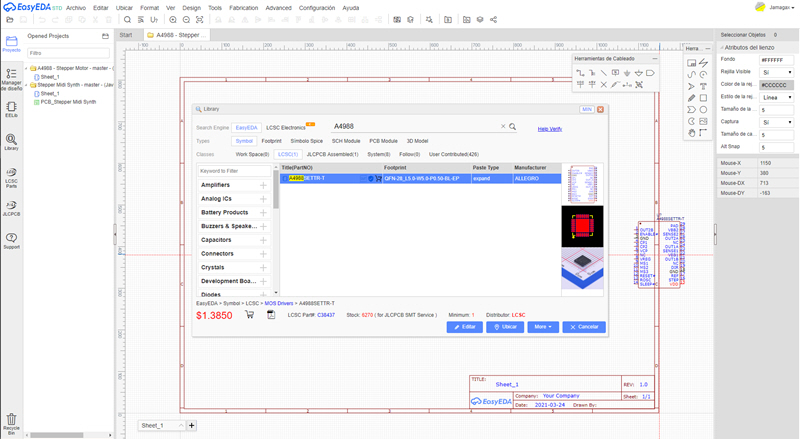Open the Archivo menu
Viewport: 800px width, 439px height.
pos(76,8)
